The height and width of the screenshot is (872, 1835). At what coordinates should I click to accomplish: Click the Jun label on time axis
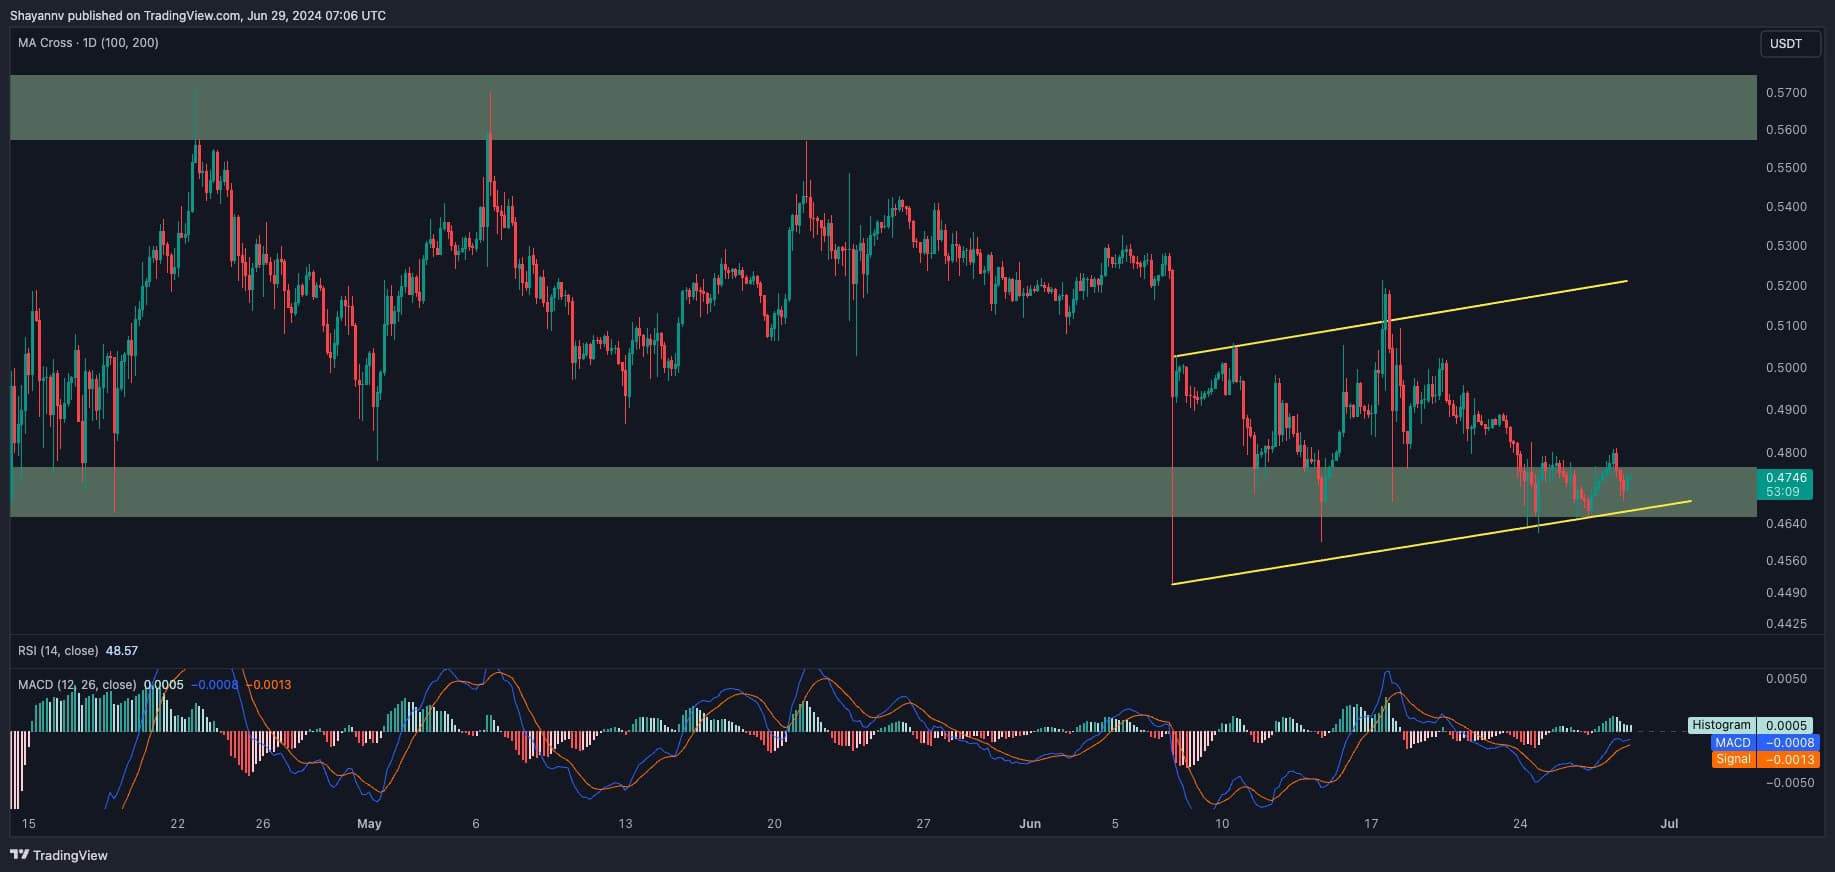click(x=1030, y=824)
